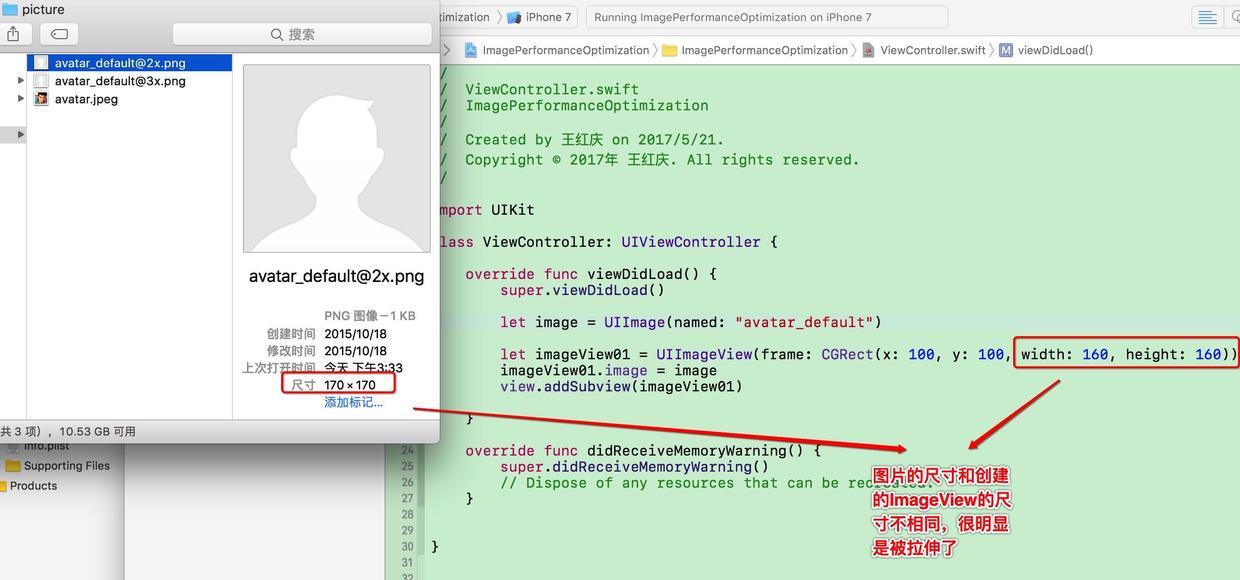Select Supporting Files in Xcode navigator
The width and height of the screenshot is (1240, 580).
click(x=67, y=466)
